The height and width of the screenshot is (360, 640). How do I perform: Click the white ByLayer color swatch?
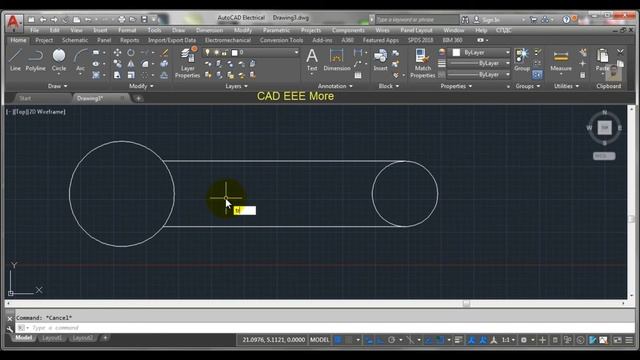[456, 52]
